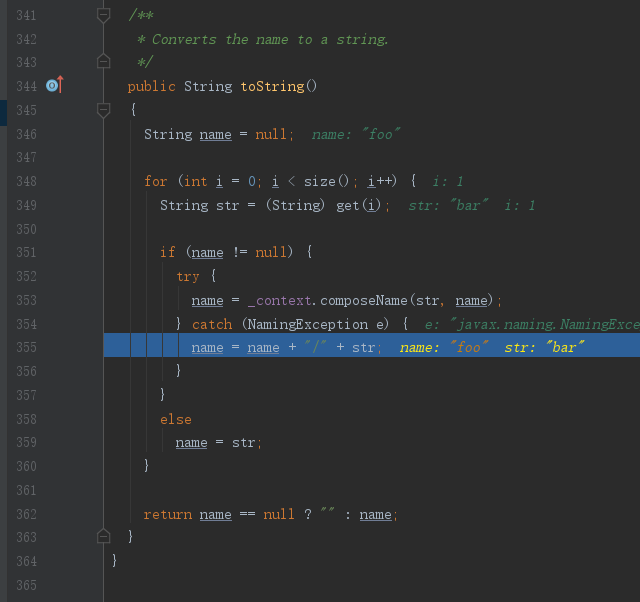Click inline hint str: "bar" on line 349
Image resolution: width=640 pixels, height=602 pixels.
[x=448, y=205]
